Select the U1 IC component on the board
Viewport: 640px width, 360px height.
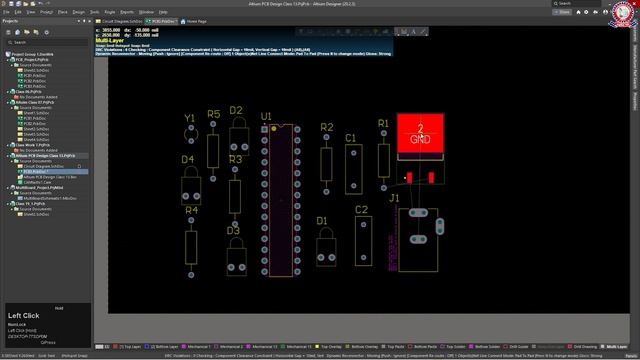[281, 200]
